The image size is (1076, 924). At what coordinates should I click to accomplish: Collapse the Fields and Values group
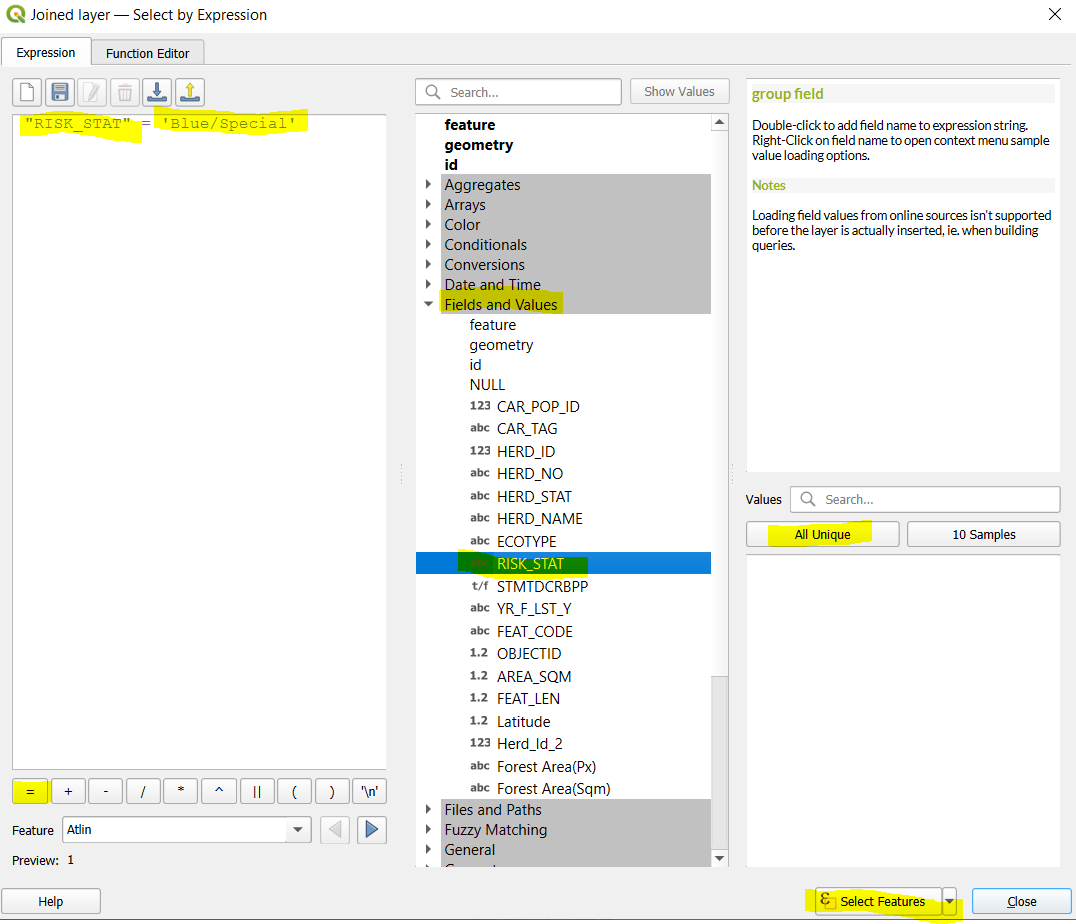(x=429, y=304)
